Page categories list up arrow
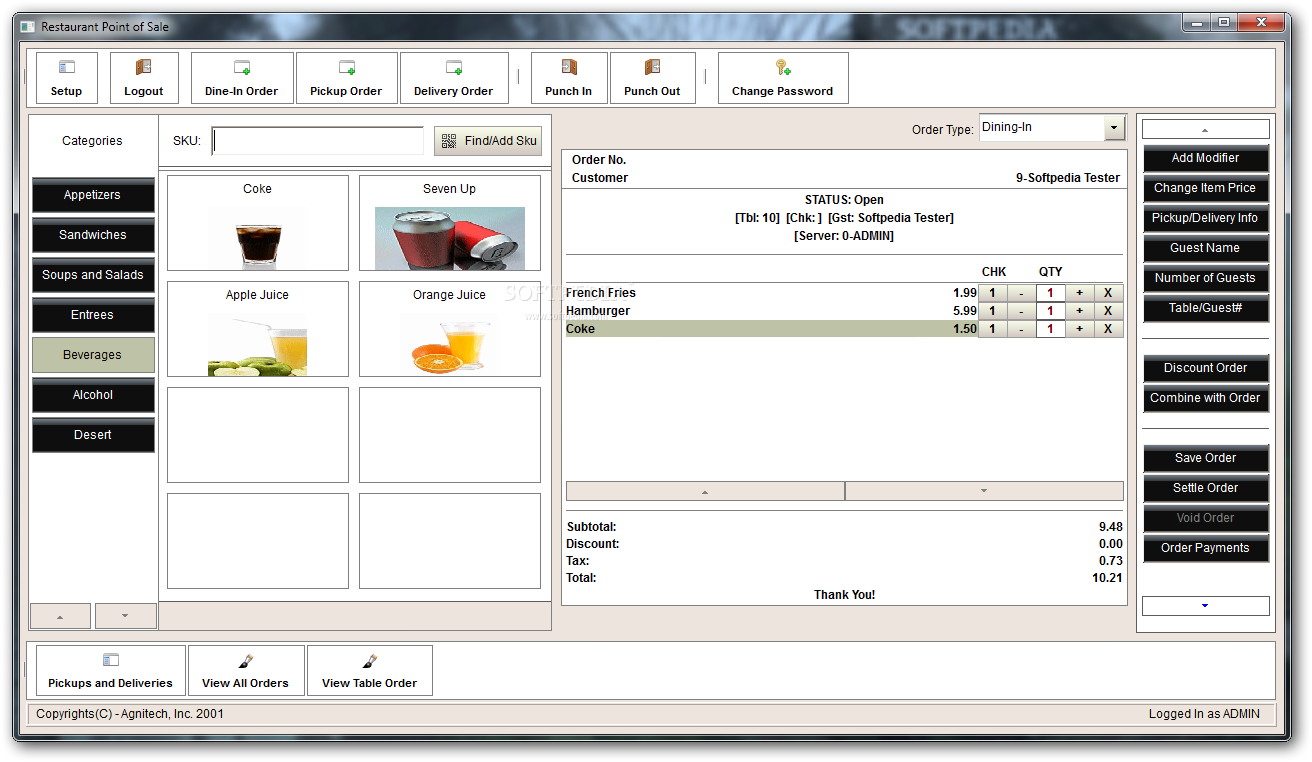Viewport: 1312px width, 762px height. click(x=60, y=616)
